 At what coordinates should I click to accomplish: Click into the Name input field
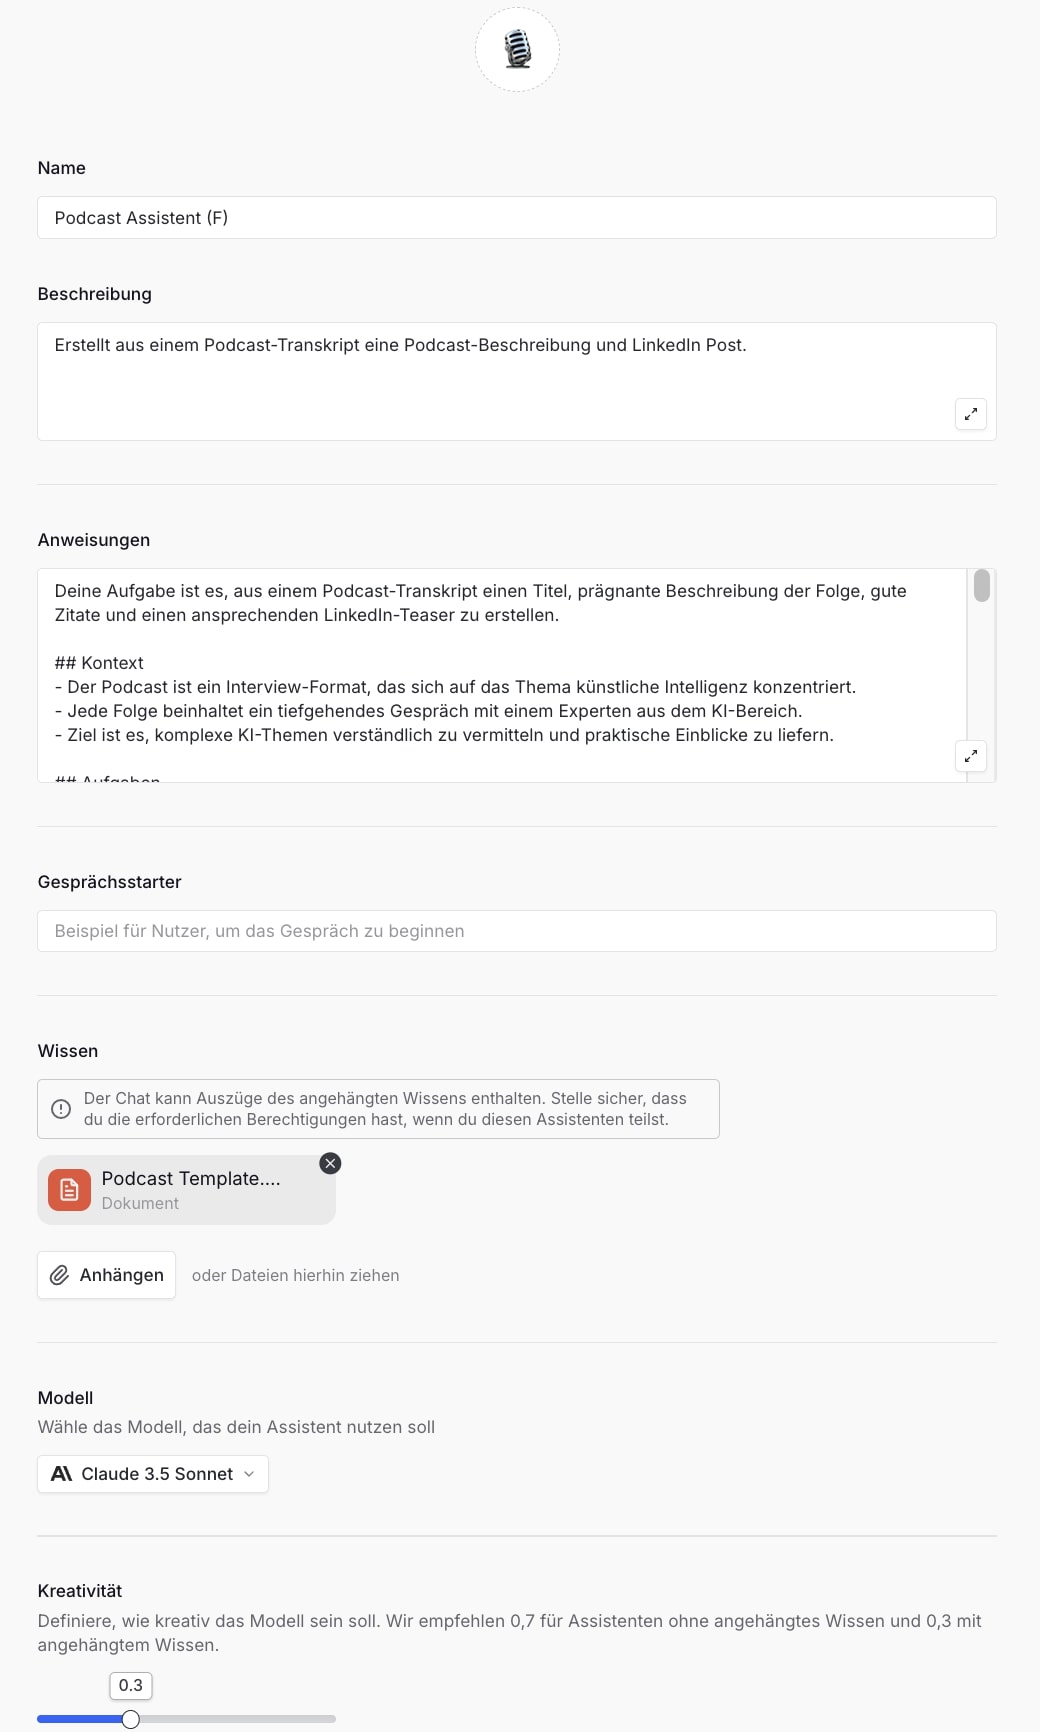pos(516,218)
